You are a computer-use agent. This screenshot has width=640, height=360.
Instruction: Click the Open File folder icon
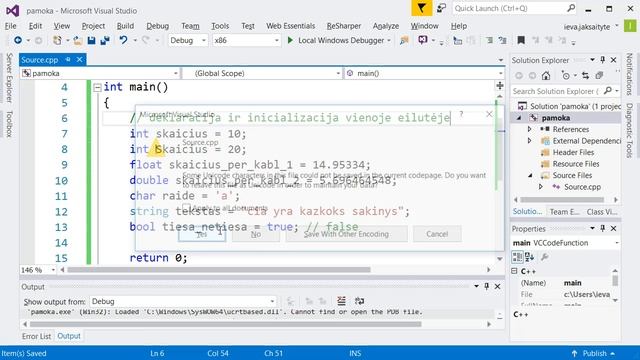(x=78, y=40)
